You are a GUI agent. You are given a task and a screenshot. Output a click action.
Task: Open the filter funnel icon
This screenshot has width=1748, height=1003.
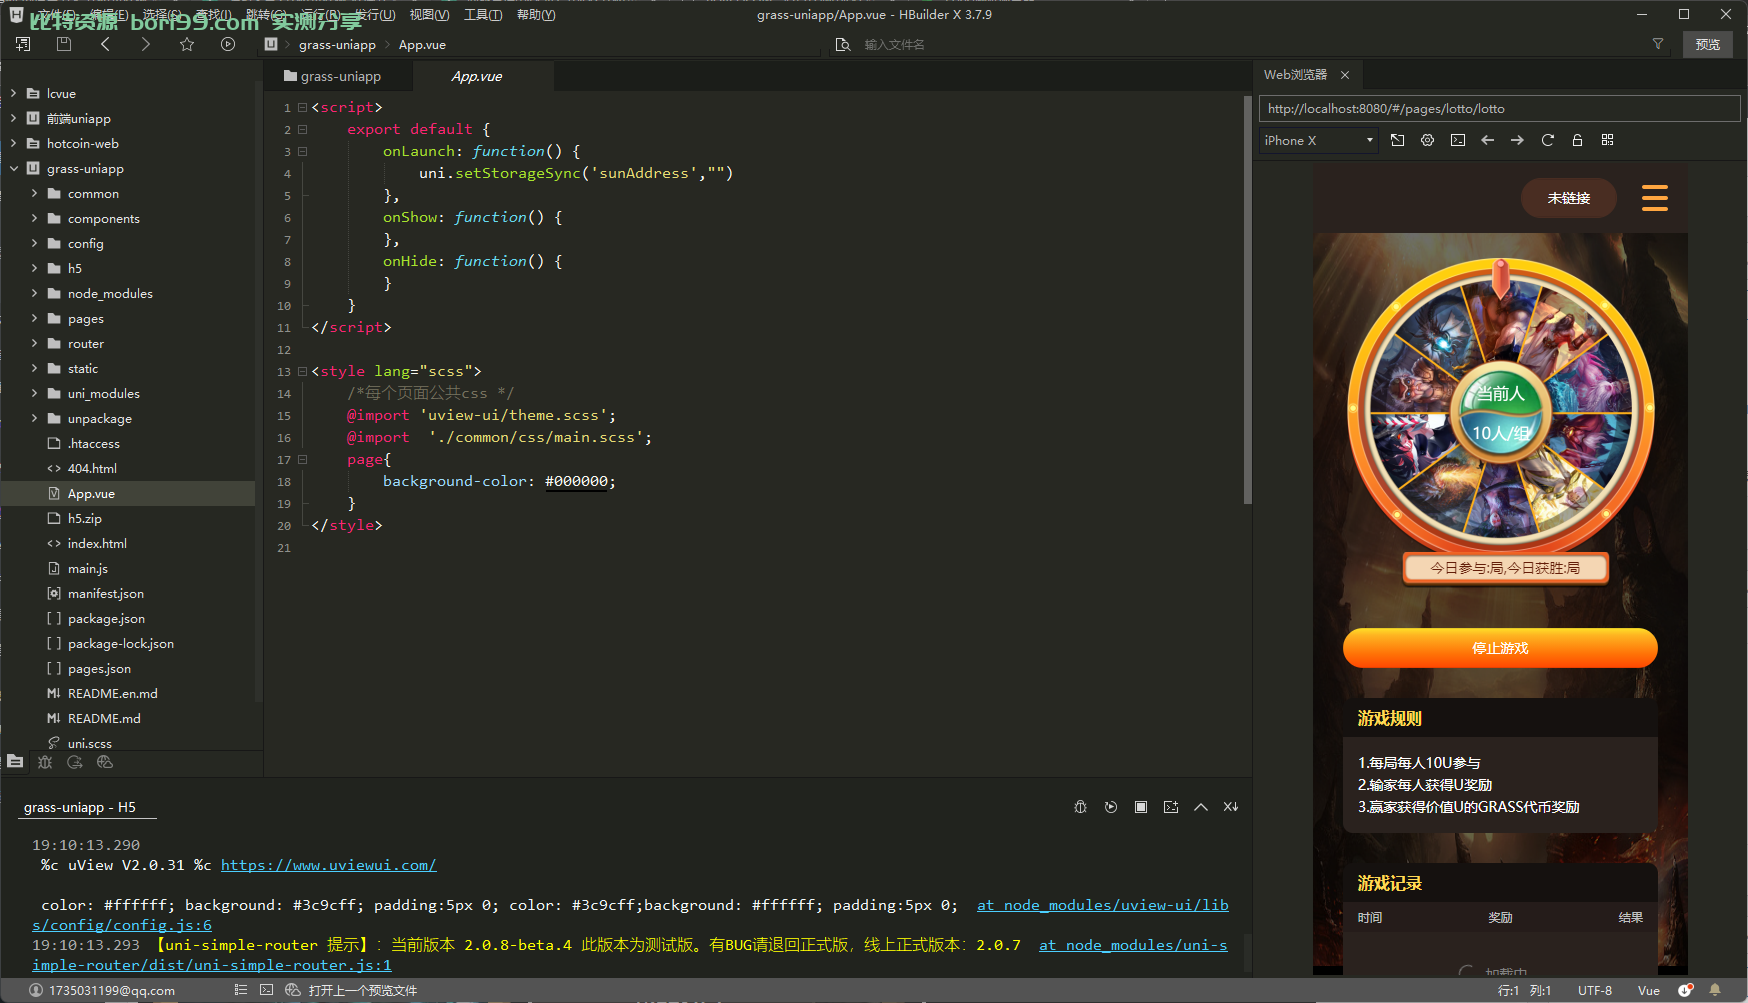coord(1658,44)
